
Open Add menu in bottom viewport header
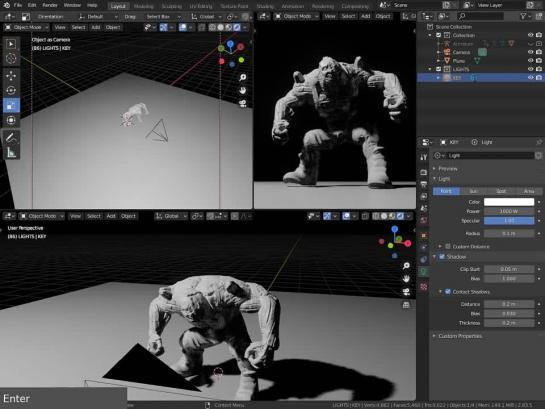coord(111,216)
